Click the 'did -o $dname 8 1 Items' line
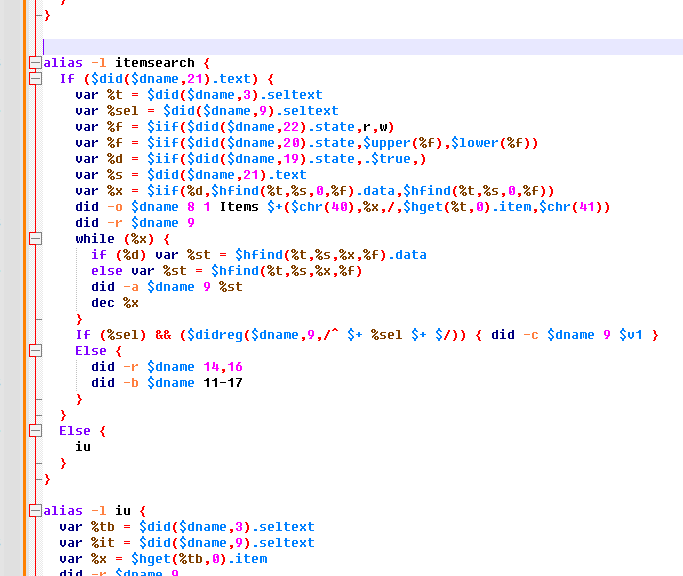The image size is (683, 576). pos(342,207)
